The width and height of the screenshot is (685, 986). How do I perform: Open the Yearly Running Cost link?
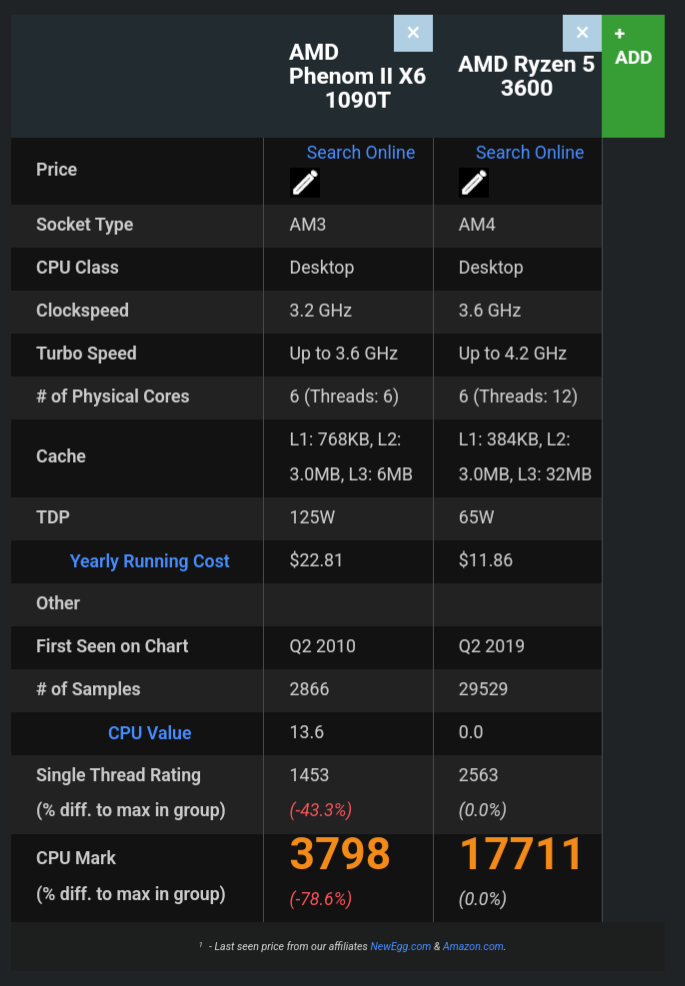[x=150, y=561]
